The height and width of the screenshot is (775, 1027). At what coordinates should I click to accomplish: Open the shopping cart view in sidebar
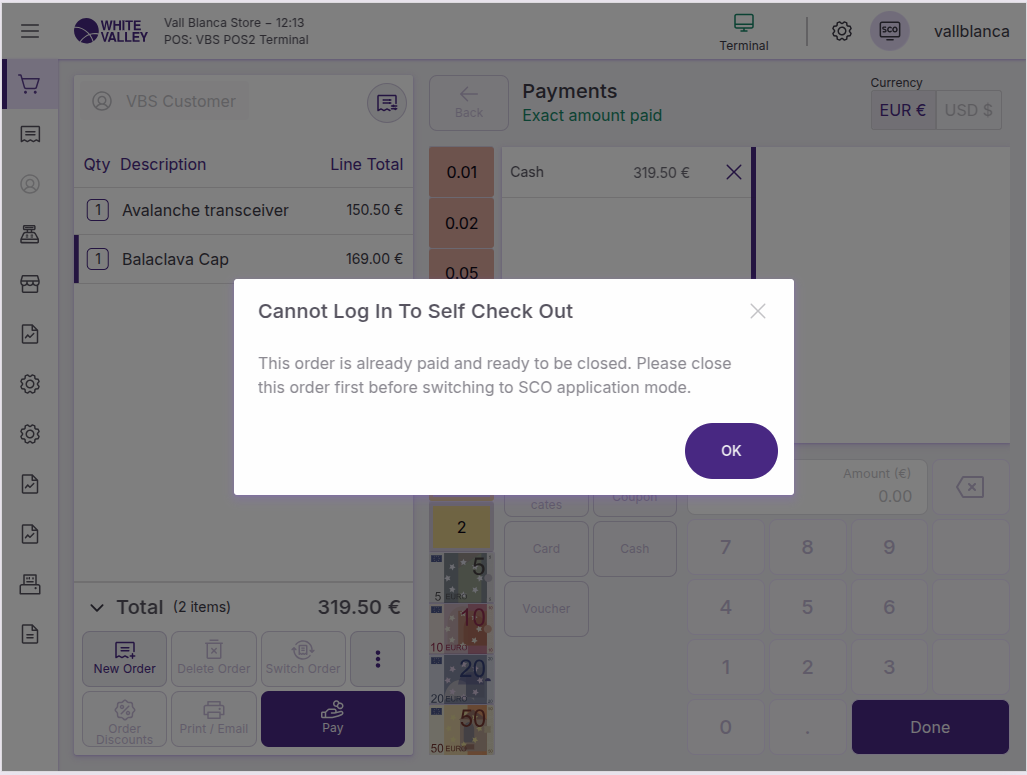30,85
